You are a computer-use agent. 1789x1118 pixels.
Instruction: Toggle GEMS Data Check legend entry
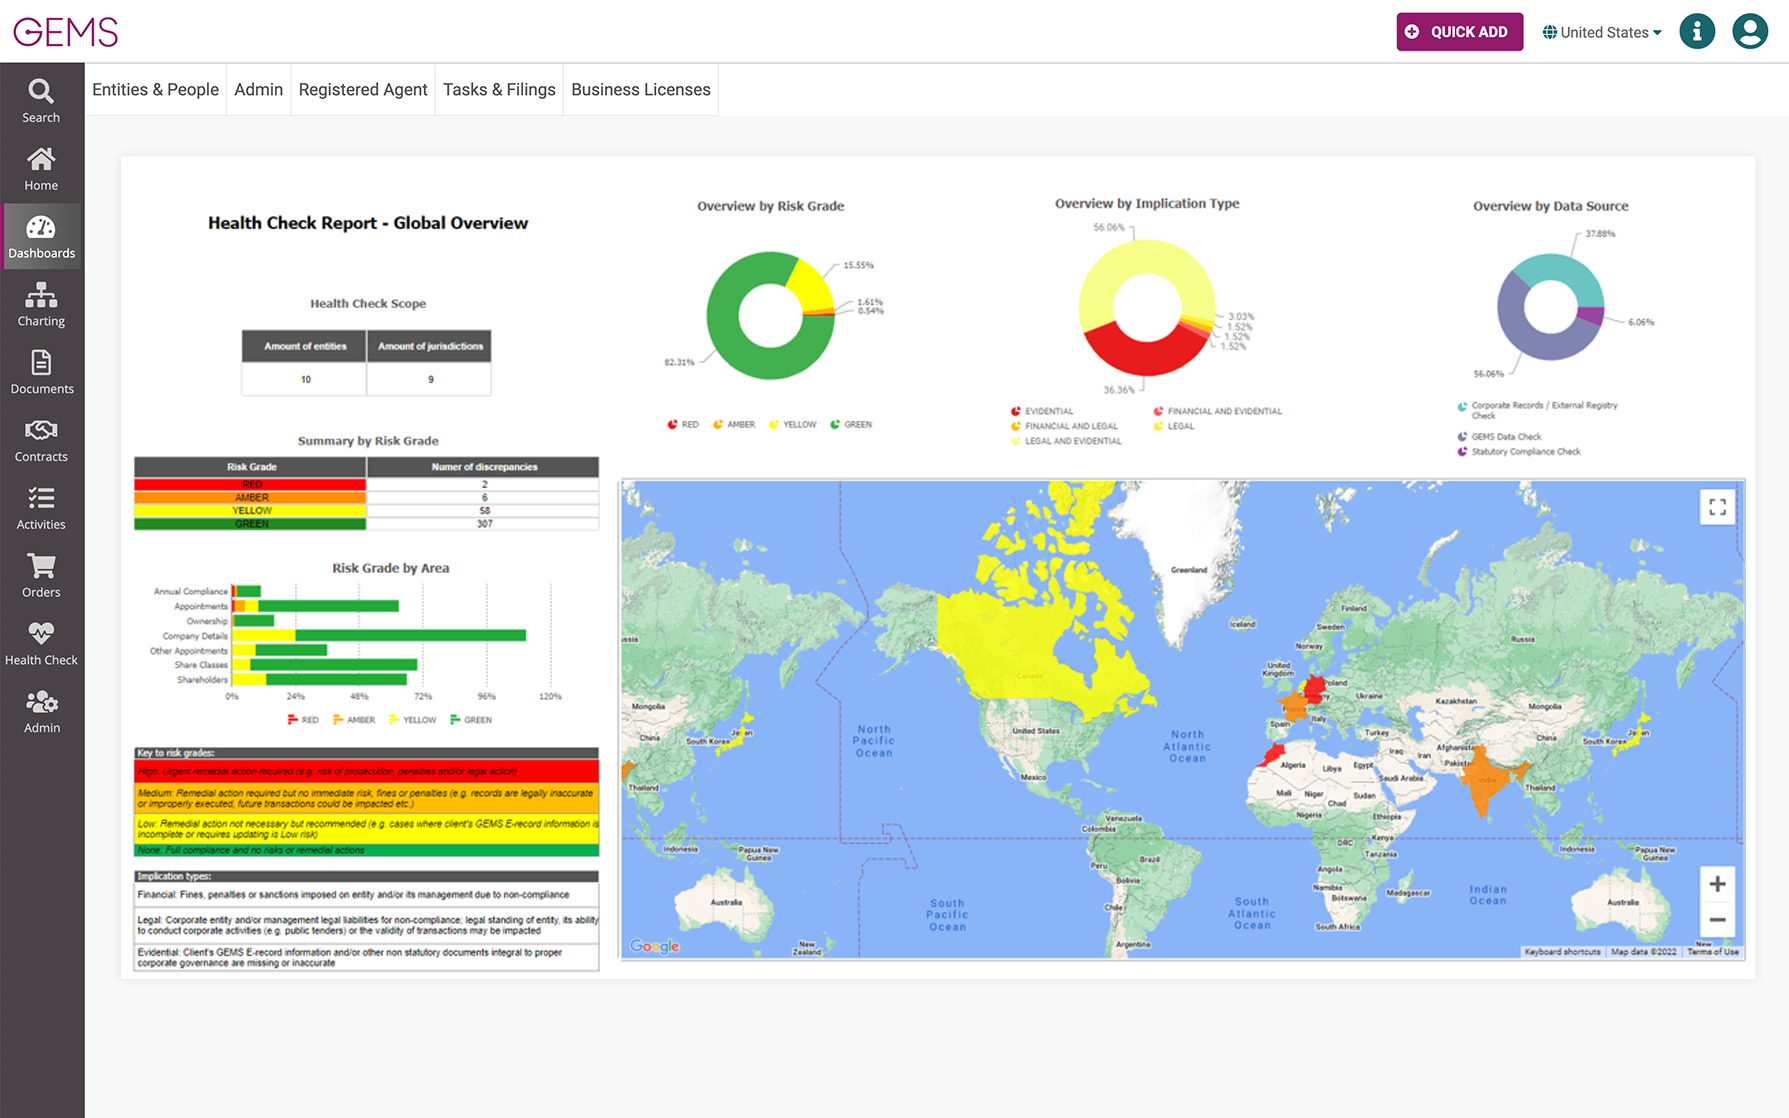click(x=1499, y=437)
